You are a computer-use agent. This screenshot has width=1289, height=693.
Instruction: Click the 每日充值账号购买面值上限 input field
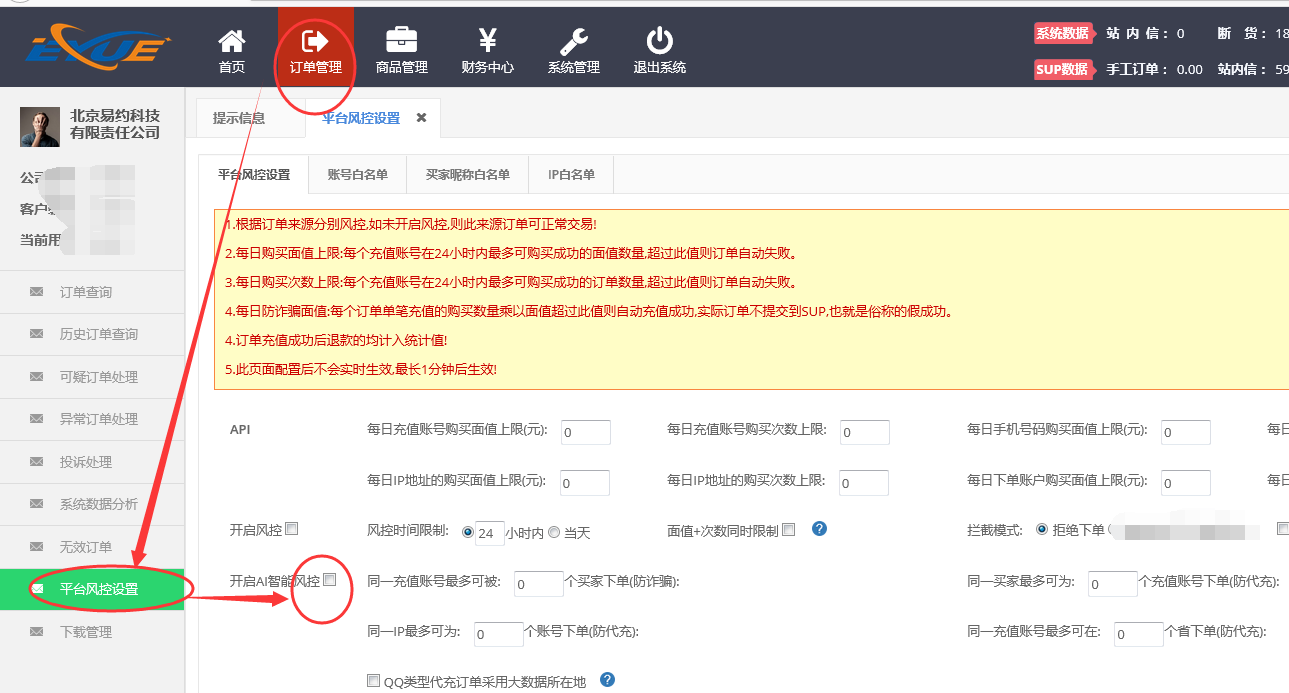(x=584, y=432)
